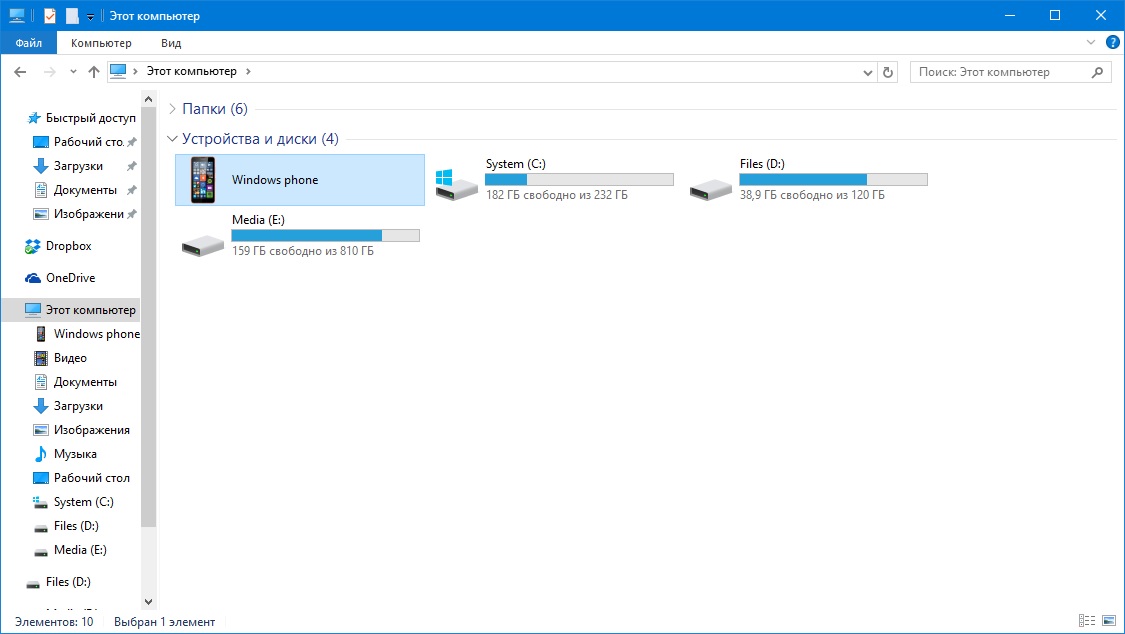Open pinned Загрузки under quick access
Image resolution: width=1125 pixels, height=634 pixels.
(x=77, y=166)
